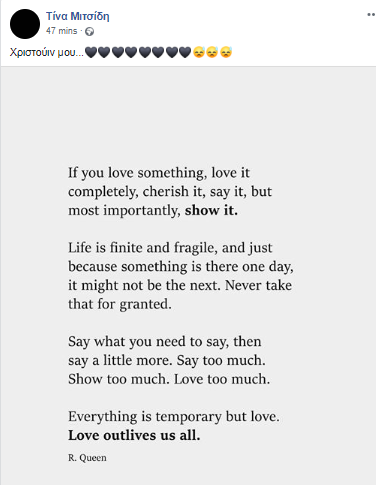Open the post options ellipsis menu

pos(371,15)
